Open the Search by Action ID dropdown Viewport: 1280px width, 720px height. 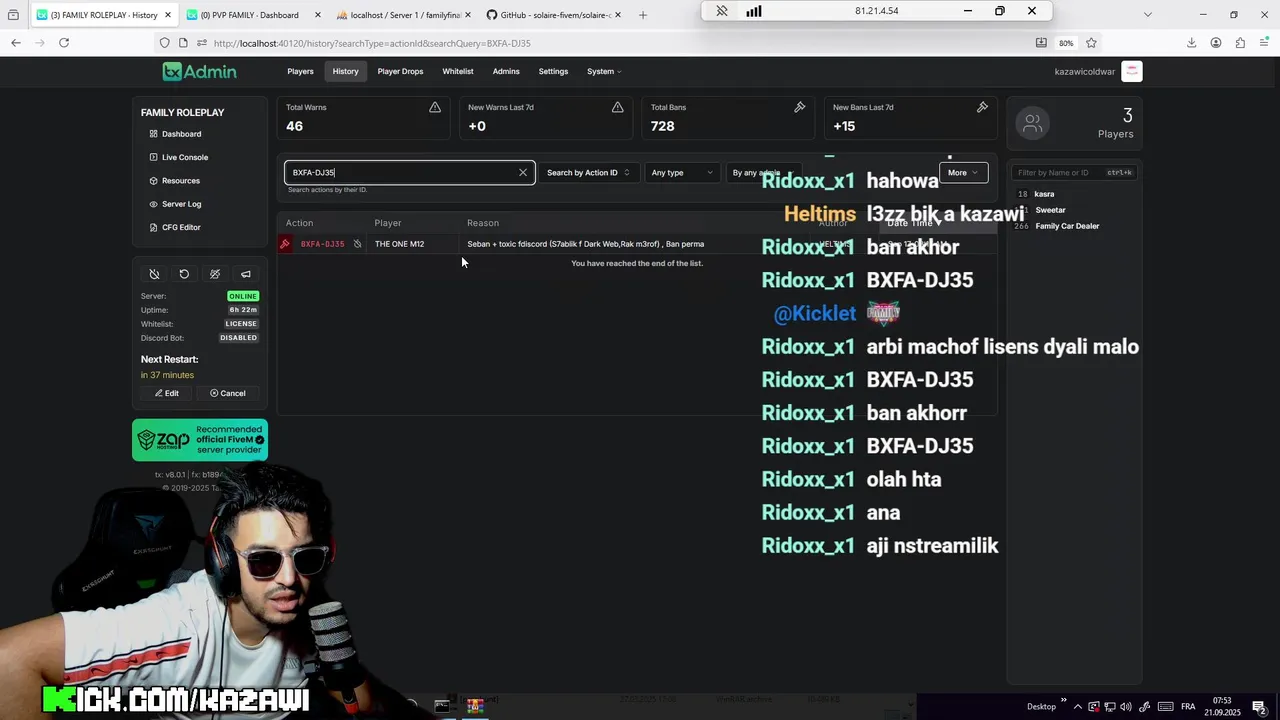pos(588,173)
